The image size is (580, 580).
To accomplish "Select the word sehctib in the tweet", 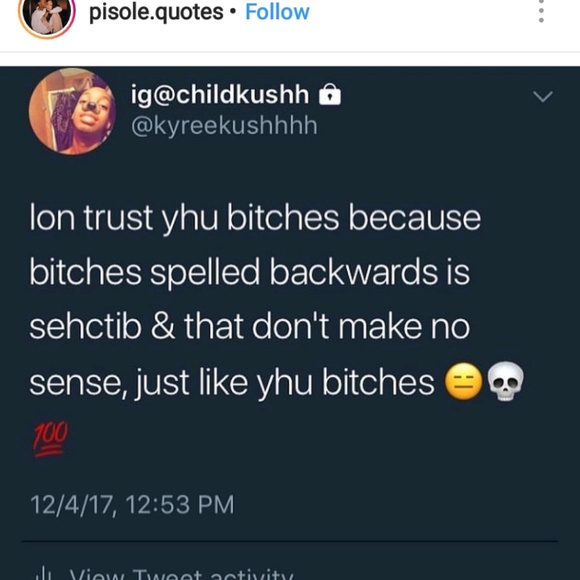I will 85,326.
